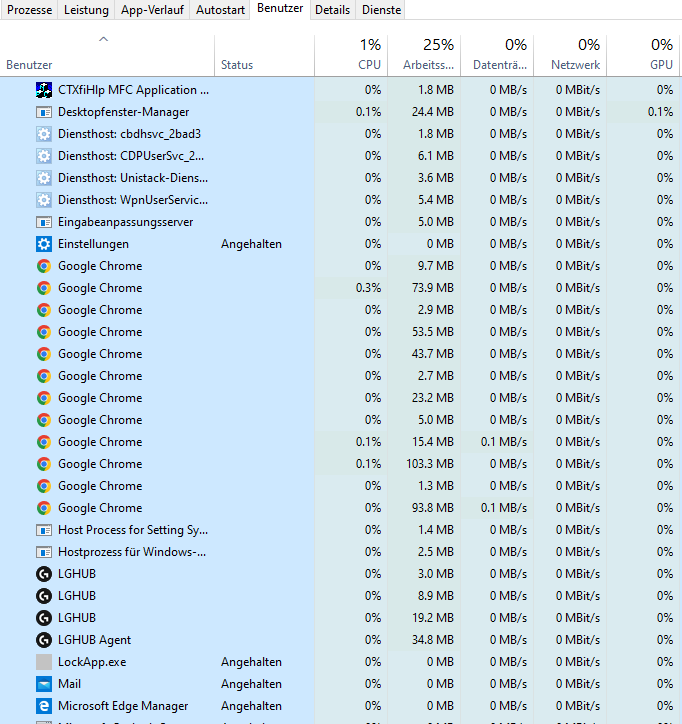Click the Mail envelope icon
The width and height of the screenshot is (682, 724).
click(x=44, y=684)
